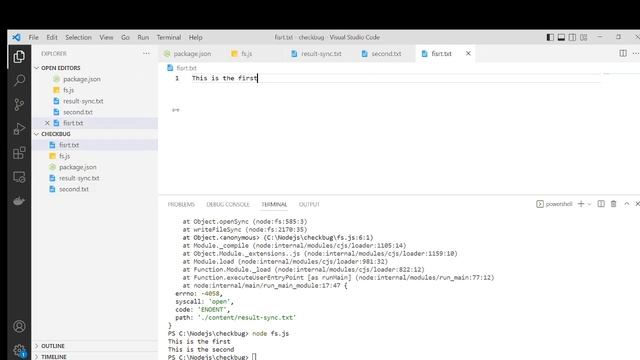
Task: Toggle the primary side bar layout icon
Action: coord(550,37)
